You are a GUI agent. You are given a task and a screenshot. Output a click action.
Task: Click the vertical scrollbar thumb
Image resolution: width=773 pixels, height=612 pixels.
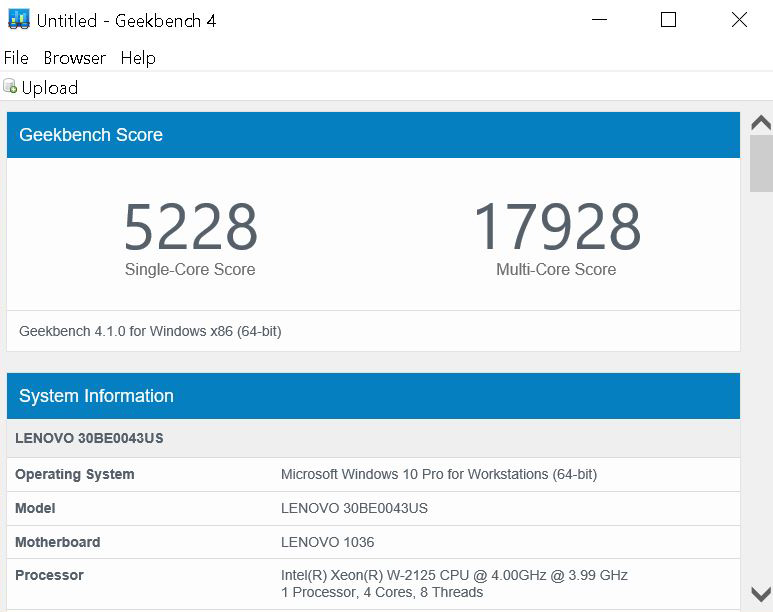click(761, 163)
